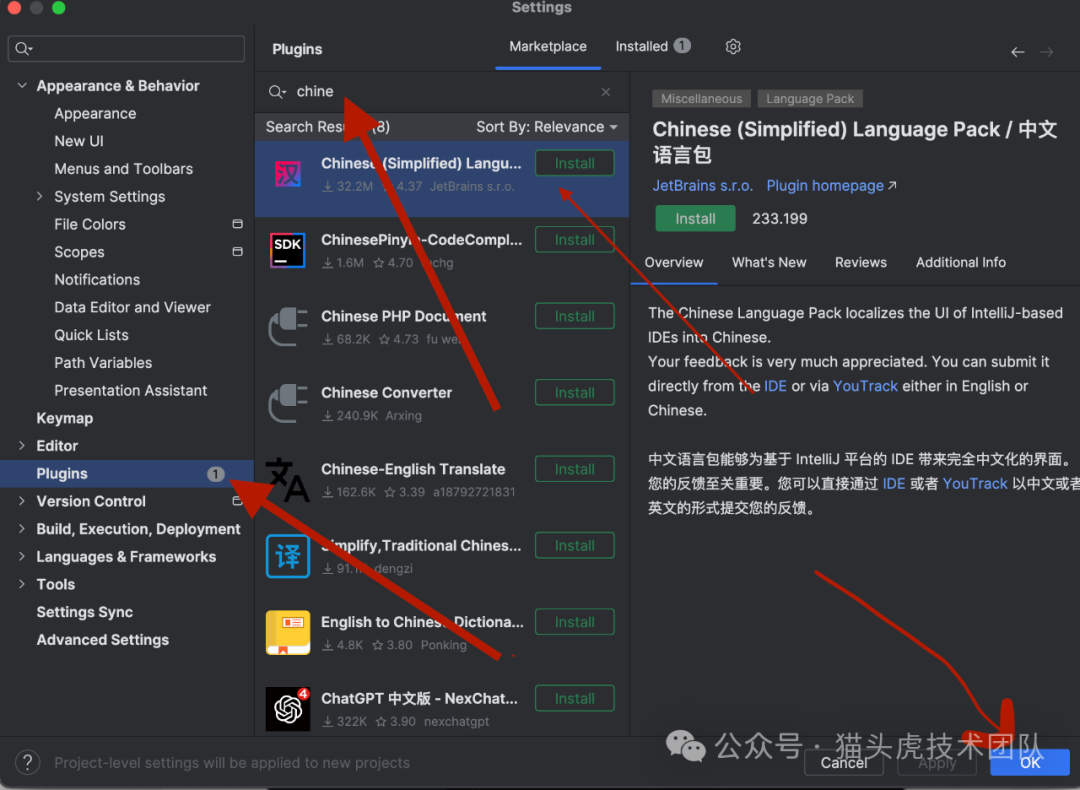
Task: Open the Reviews tab
Action: [x=860, y=262]
